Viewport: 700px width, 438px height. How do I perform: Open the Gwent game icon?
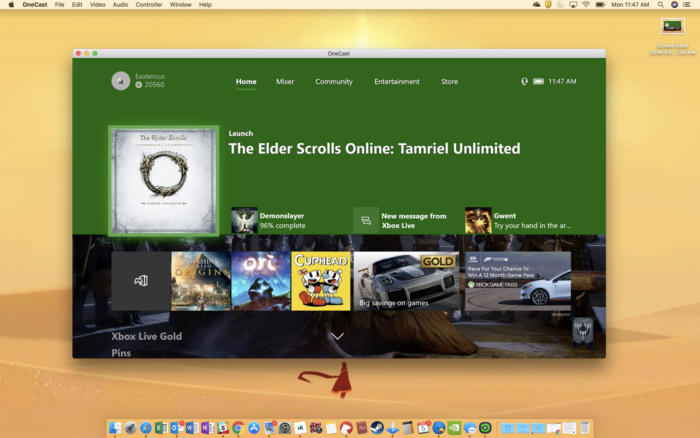tap(478, 220)
